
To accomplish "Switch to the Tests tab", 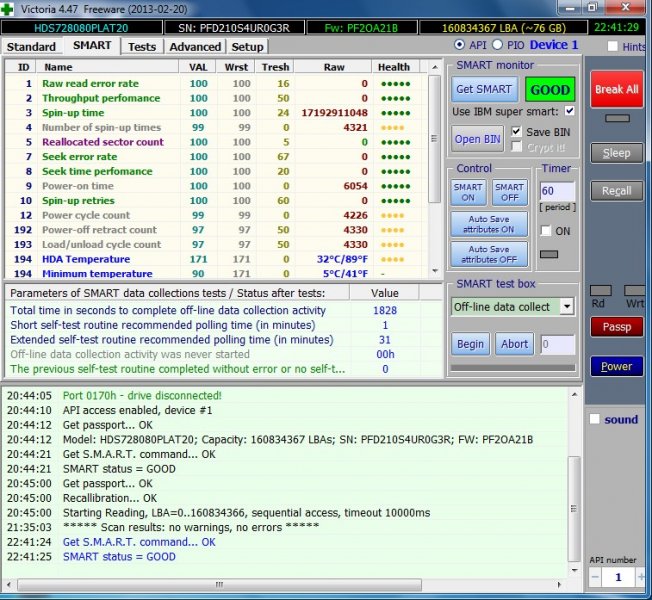I will [142, 46].
